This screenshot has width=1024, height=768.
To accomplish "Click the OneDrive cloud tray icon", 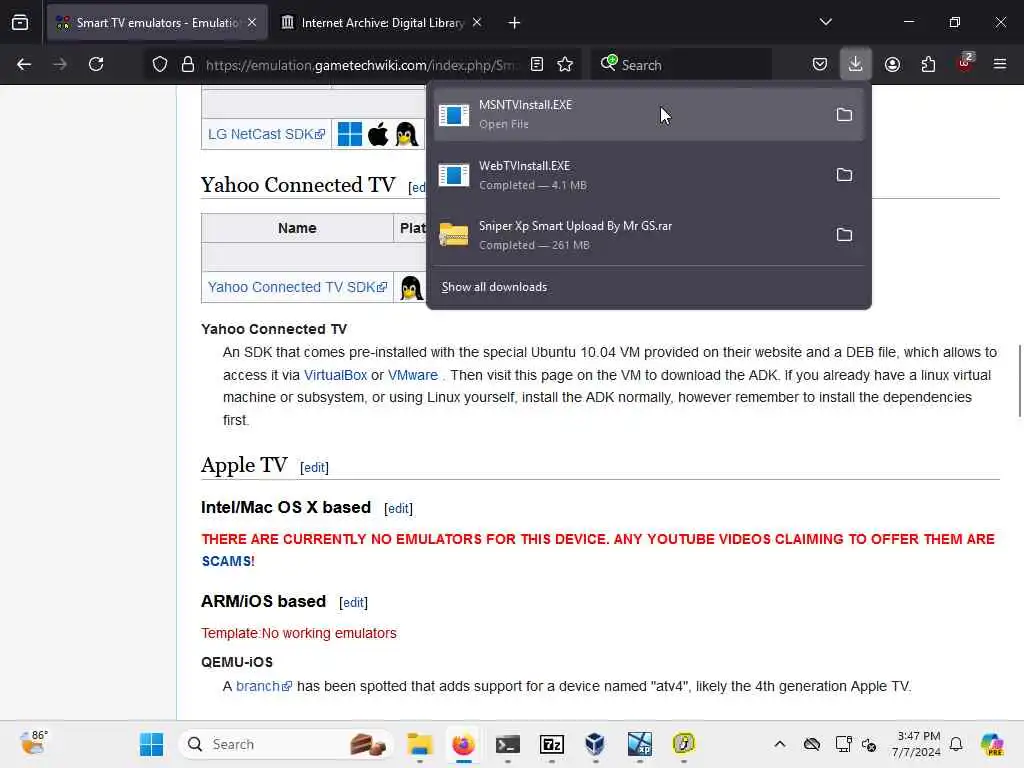I will (x=811, y=744).
